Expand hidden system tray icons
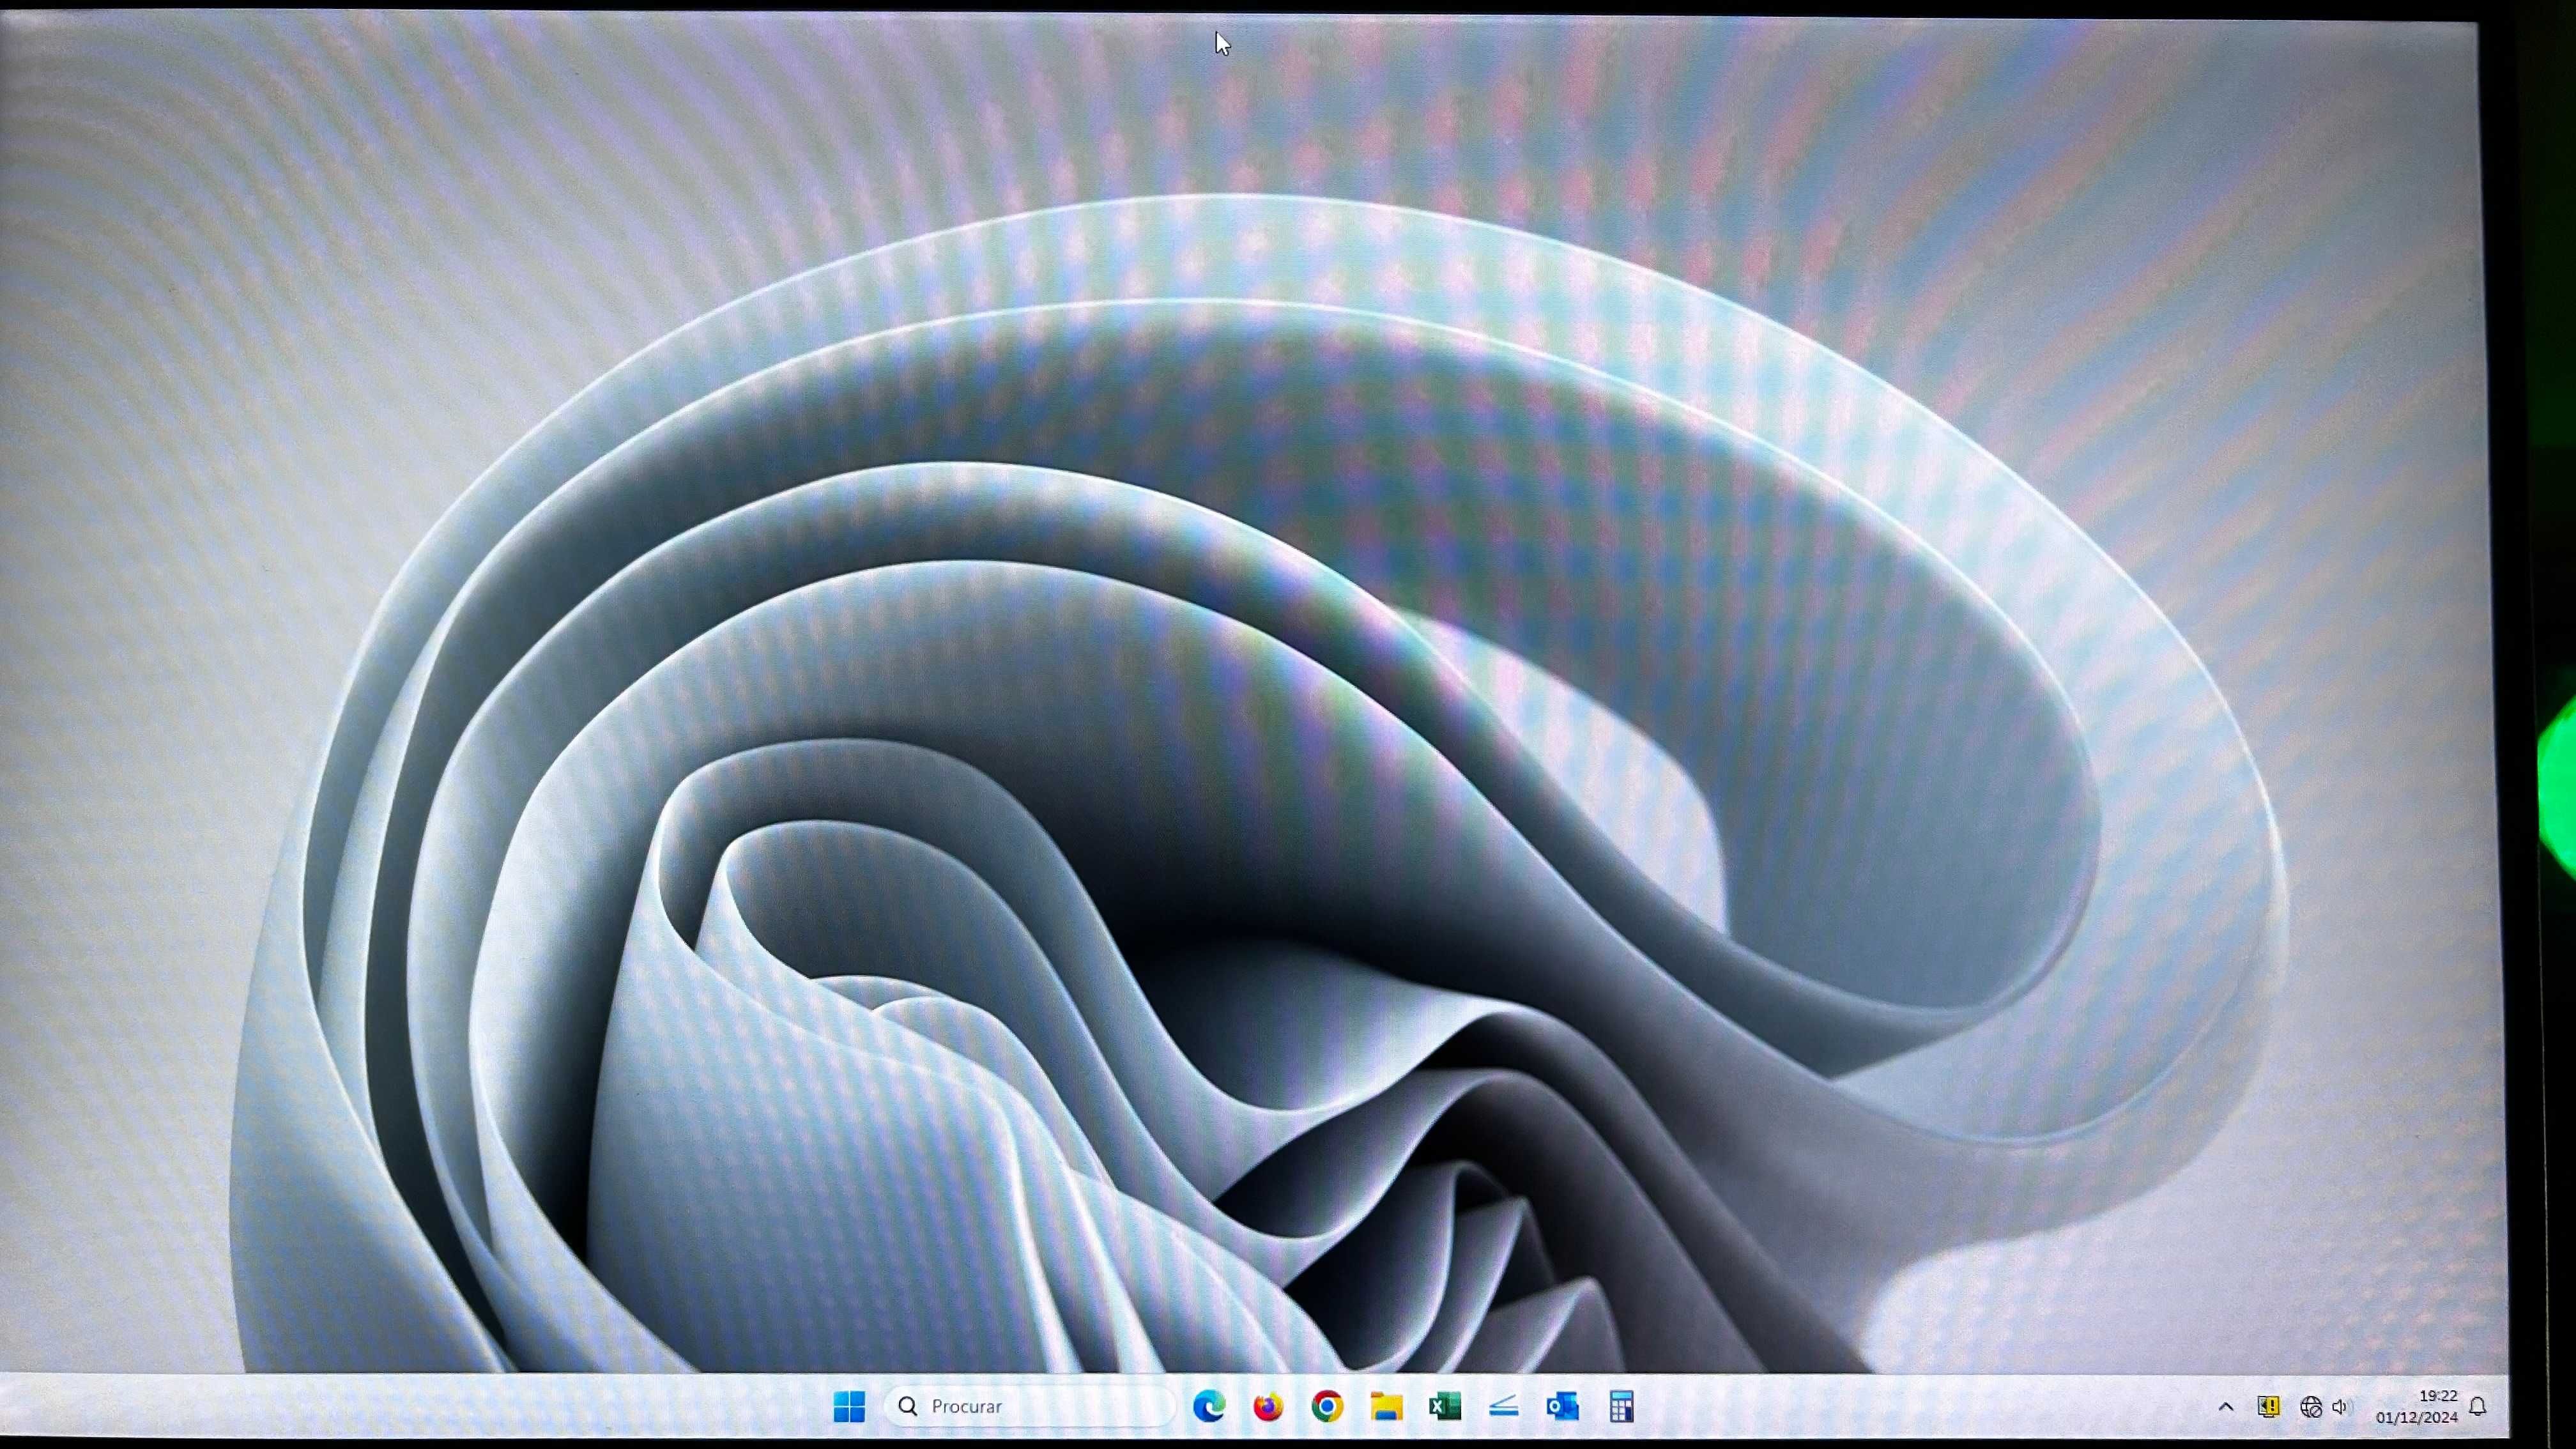 pyautogui.click(x=2226, y=1406)
